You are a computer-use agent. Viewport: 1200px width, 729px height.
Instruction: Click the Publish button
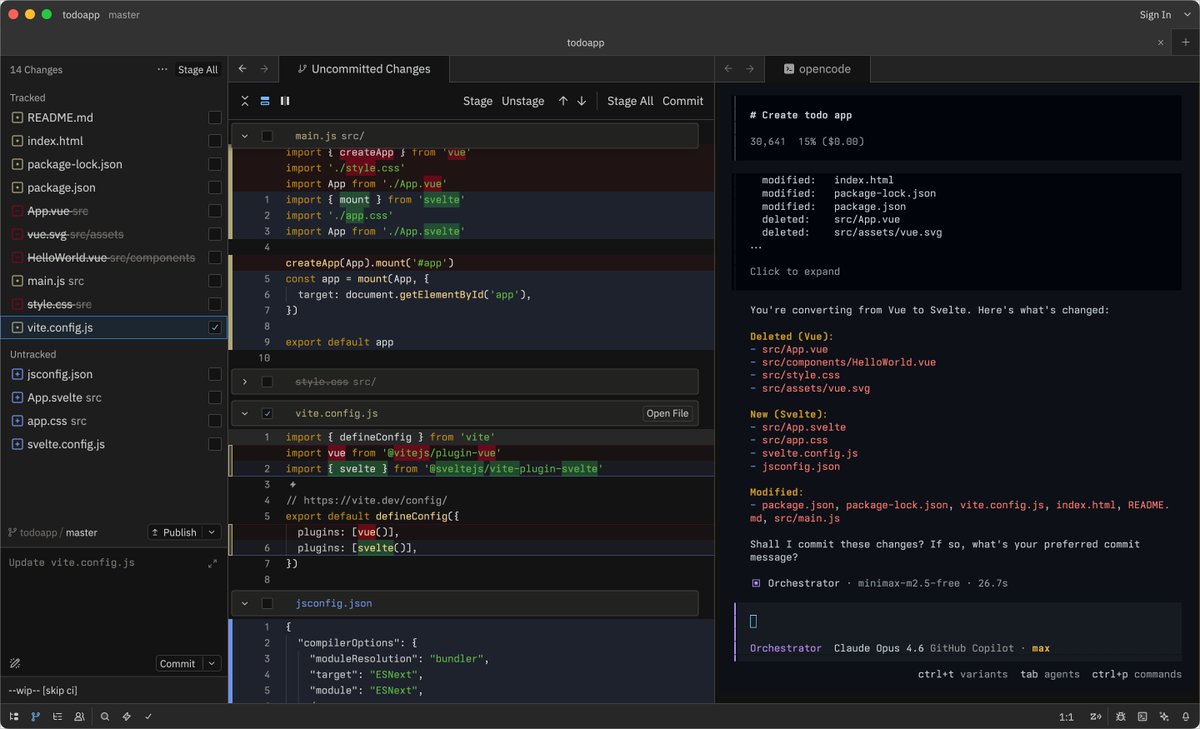[175, 532]
